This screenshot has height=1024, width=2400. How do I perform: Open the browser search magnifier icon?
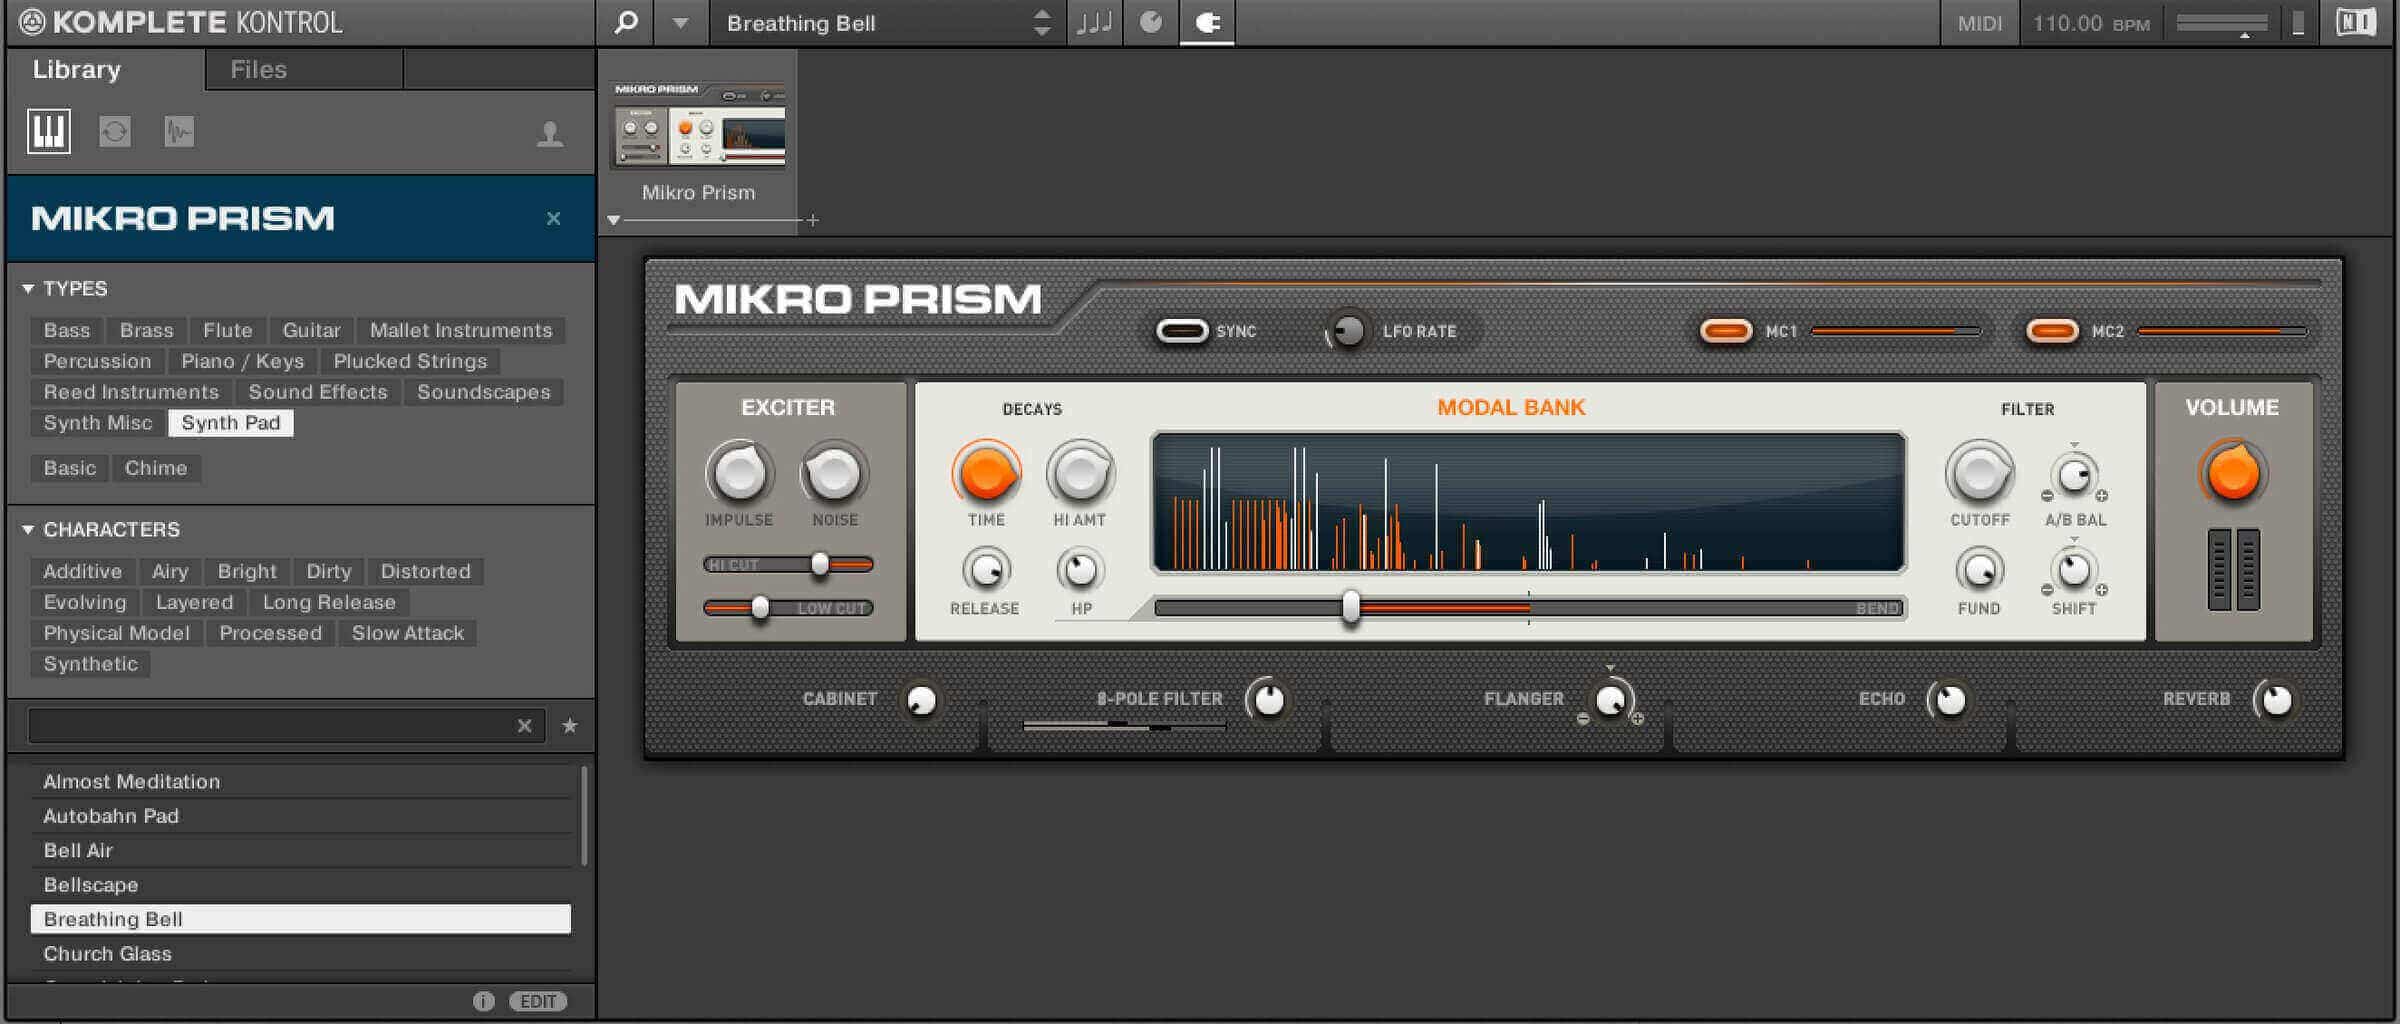tap(626, 22)
